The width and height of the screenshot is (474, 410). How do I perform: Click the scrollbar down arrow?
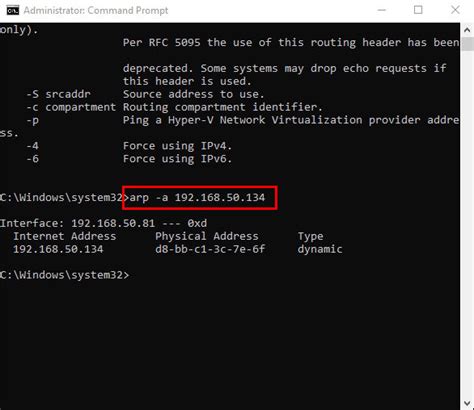tap(467, 404)
